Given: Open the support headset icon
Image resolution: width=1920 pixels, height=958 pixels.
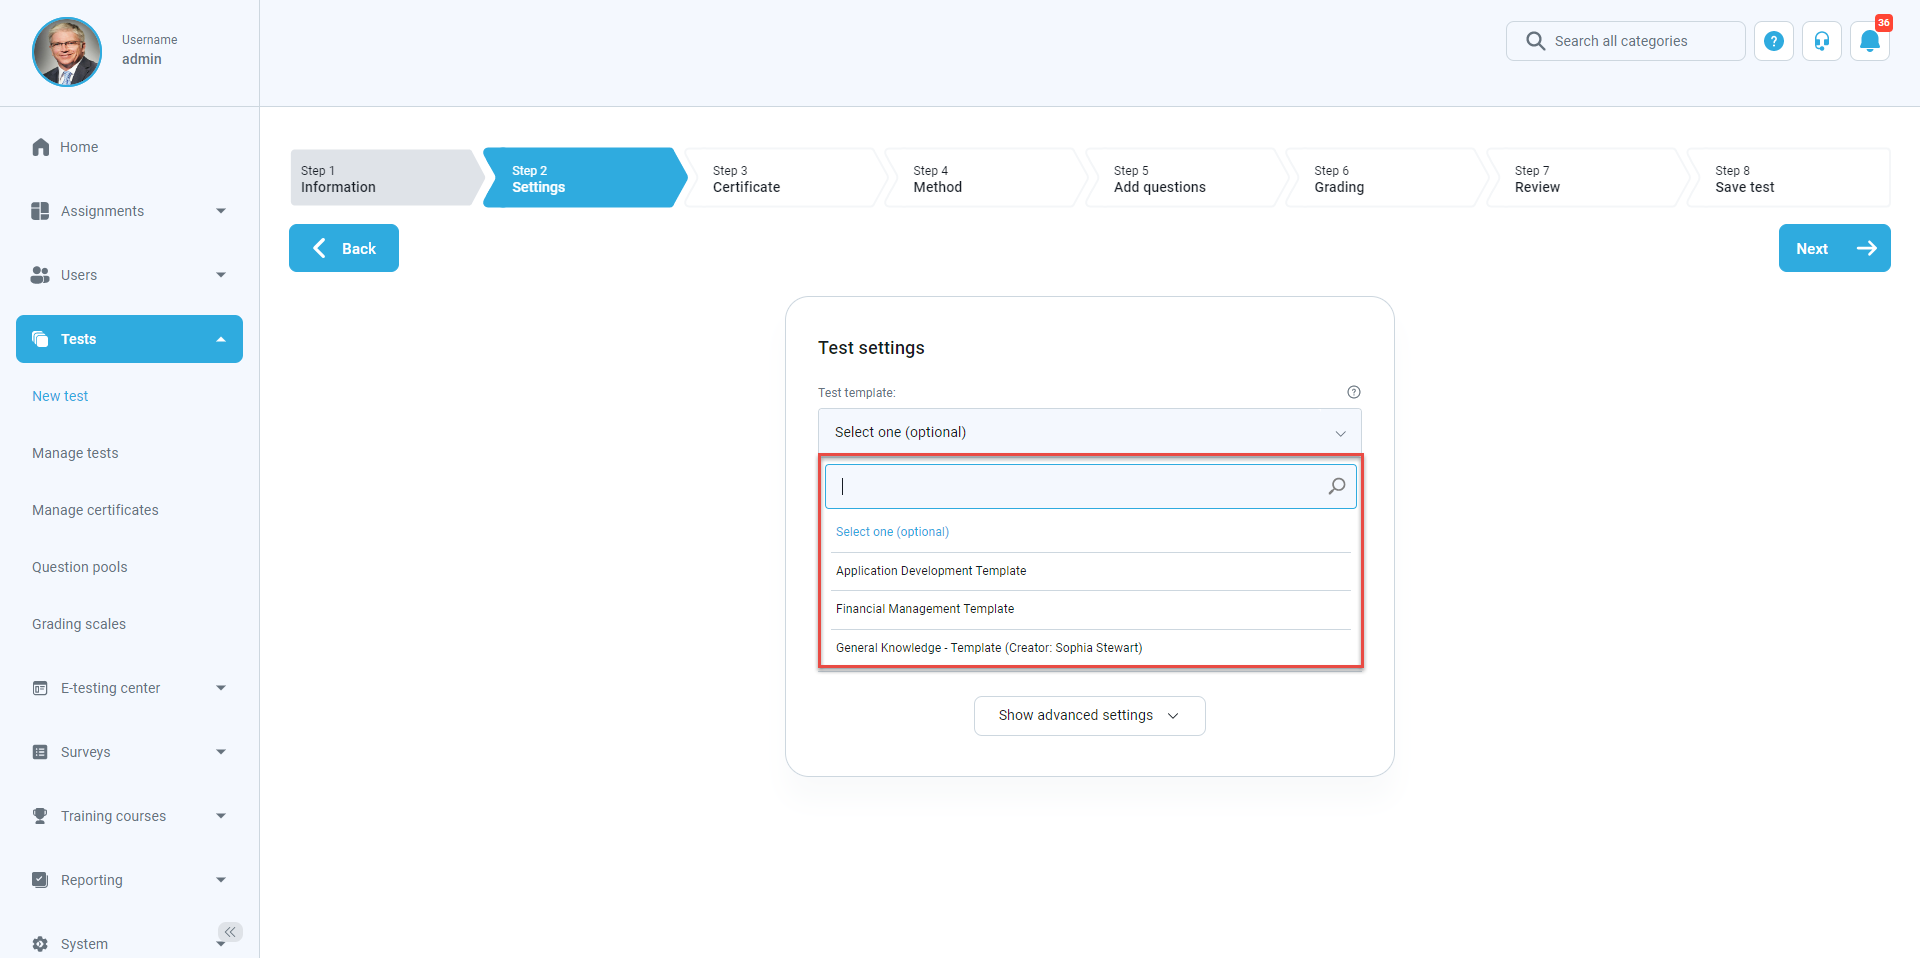Looking at the screenshot, I should tap(1821, 42).
